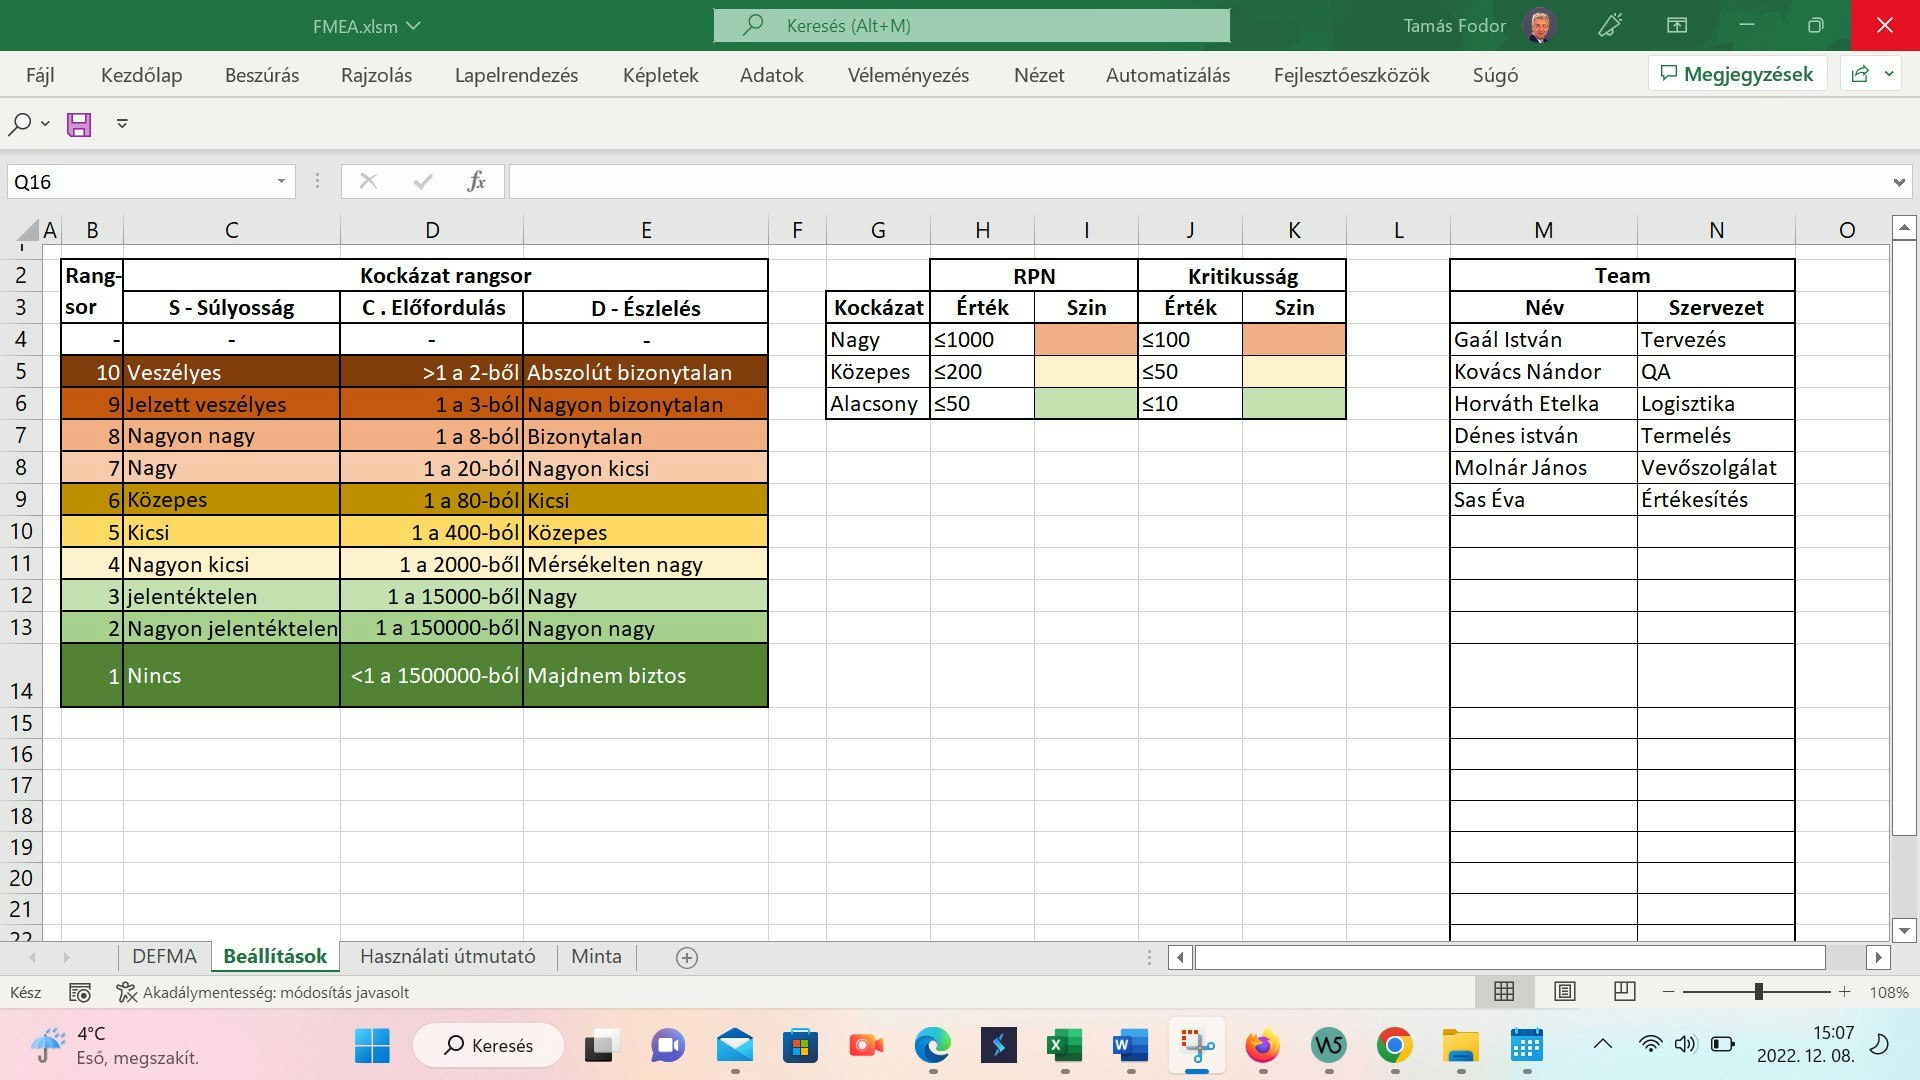The image size is (1920, 1080).
Task: Open Chrome from the taskbar
Action: click(x=1394, y=1046)
